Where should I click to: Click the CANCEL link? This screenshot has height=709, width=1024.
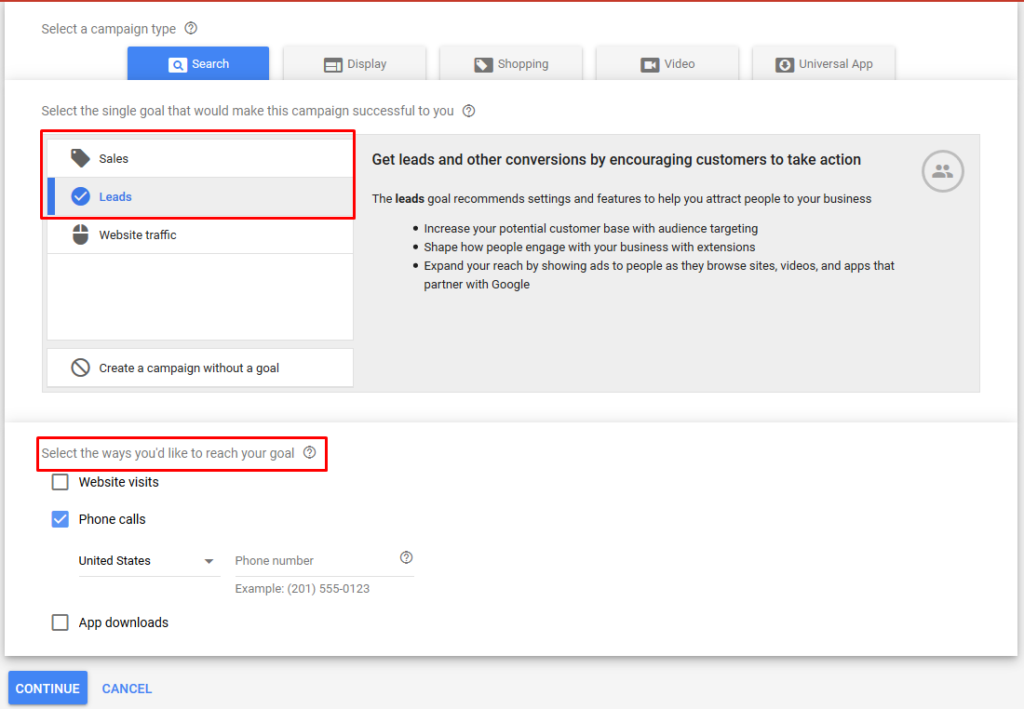click(127, 689)
